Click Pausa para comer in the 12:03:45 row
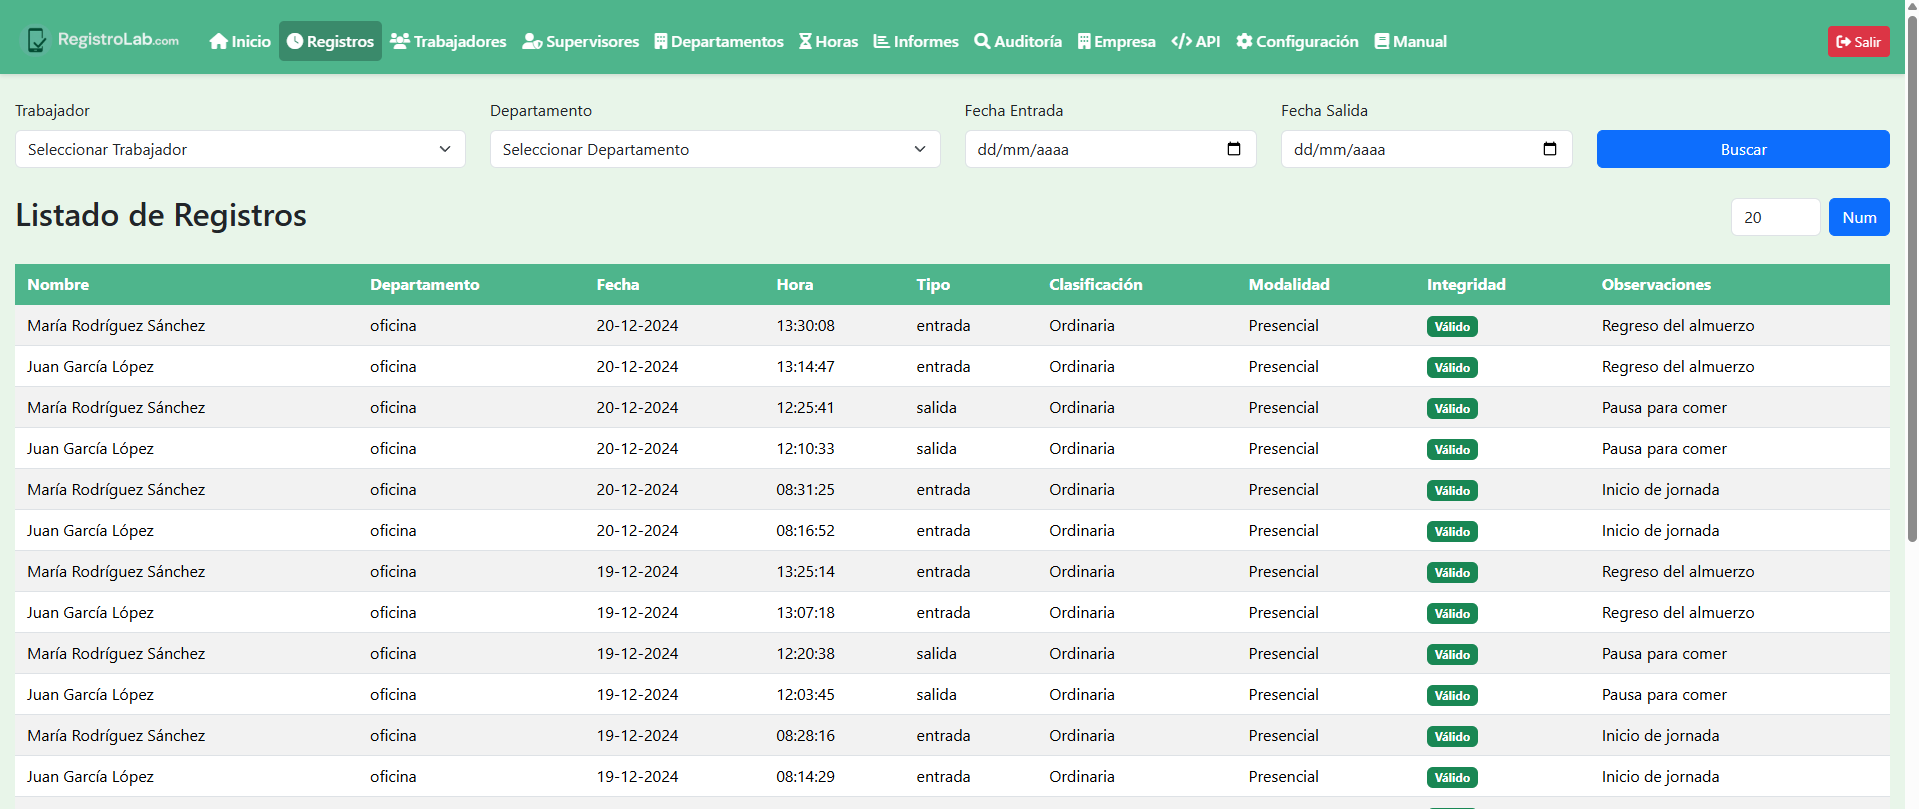Screen dimensions: 1919x809 1664,694
